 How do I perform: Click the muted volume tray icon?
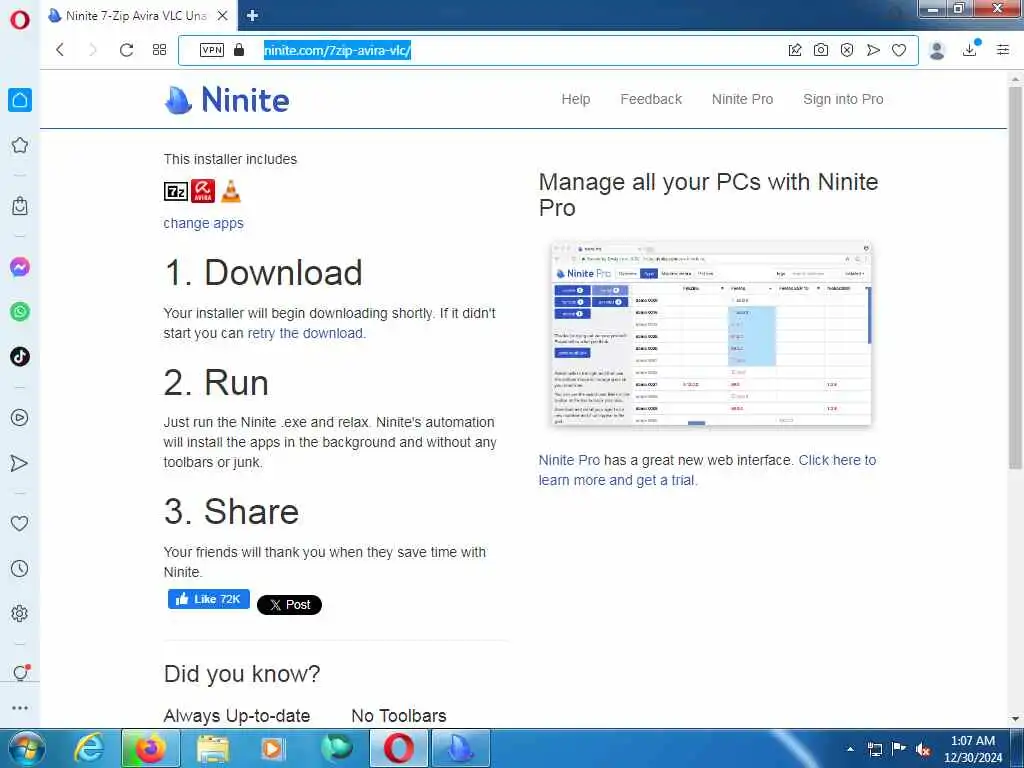tap(923, 749)
